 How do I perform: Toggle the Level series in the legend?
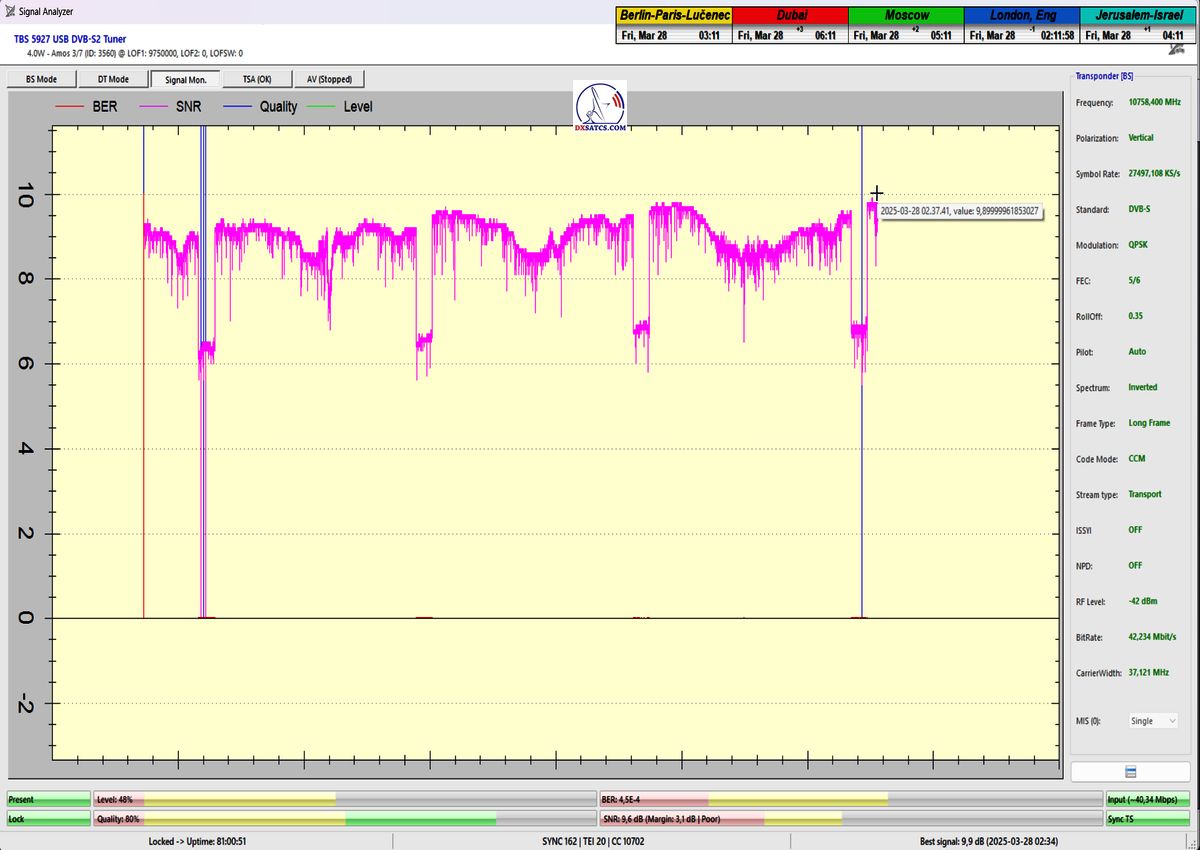(x=340, y=106)
